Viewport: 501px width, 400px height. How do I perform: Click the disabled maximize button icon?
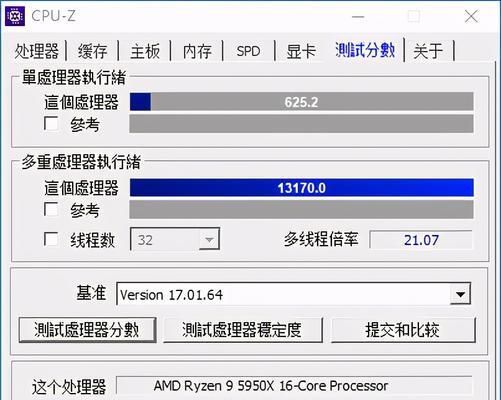[414, 16]
